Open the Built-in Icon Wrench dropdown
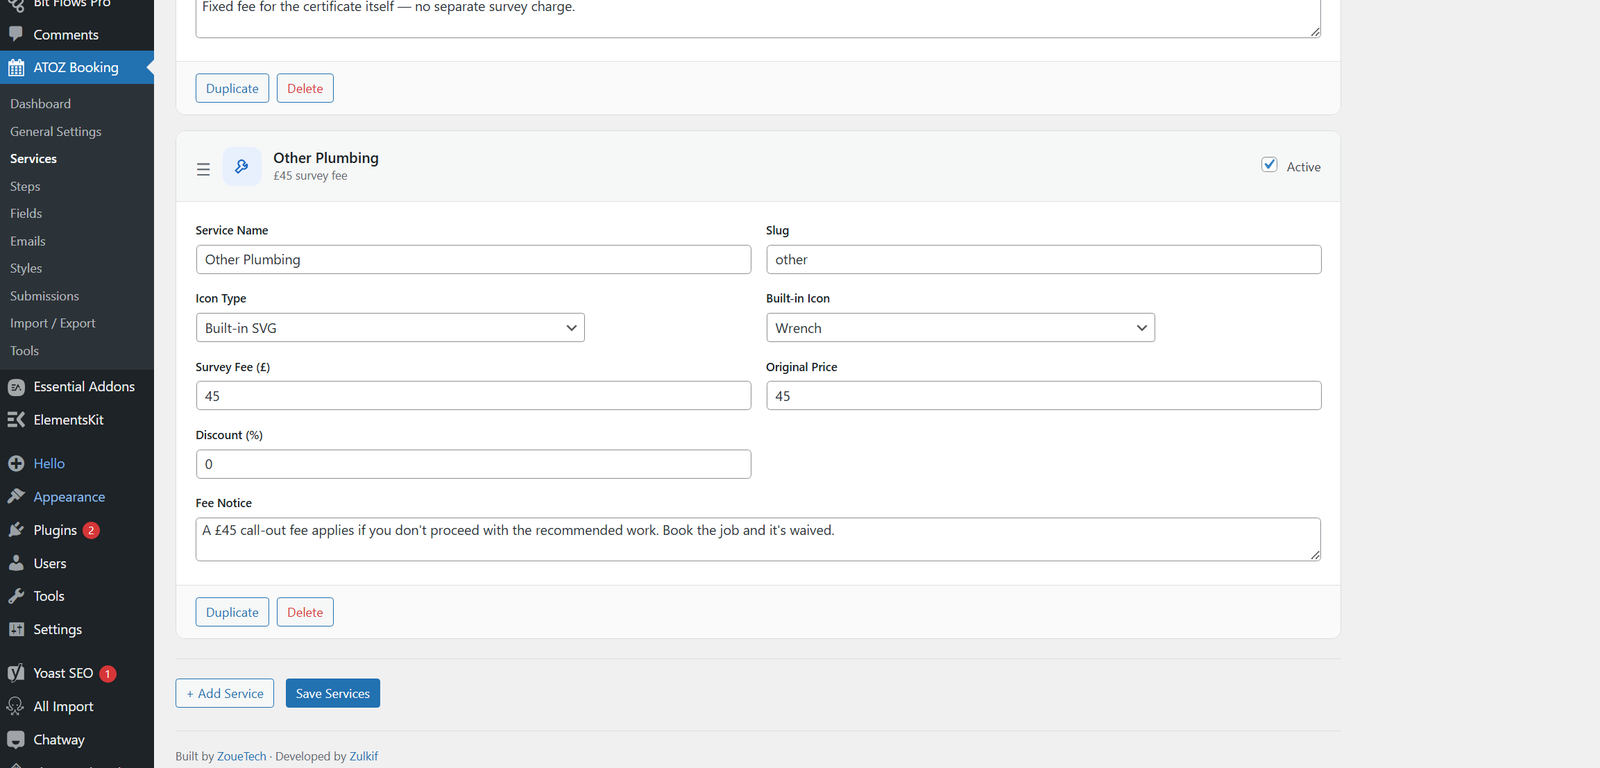This screenshot has width=1600, height=768. click(960, 328)
